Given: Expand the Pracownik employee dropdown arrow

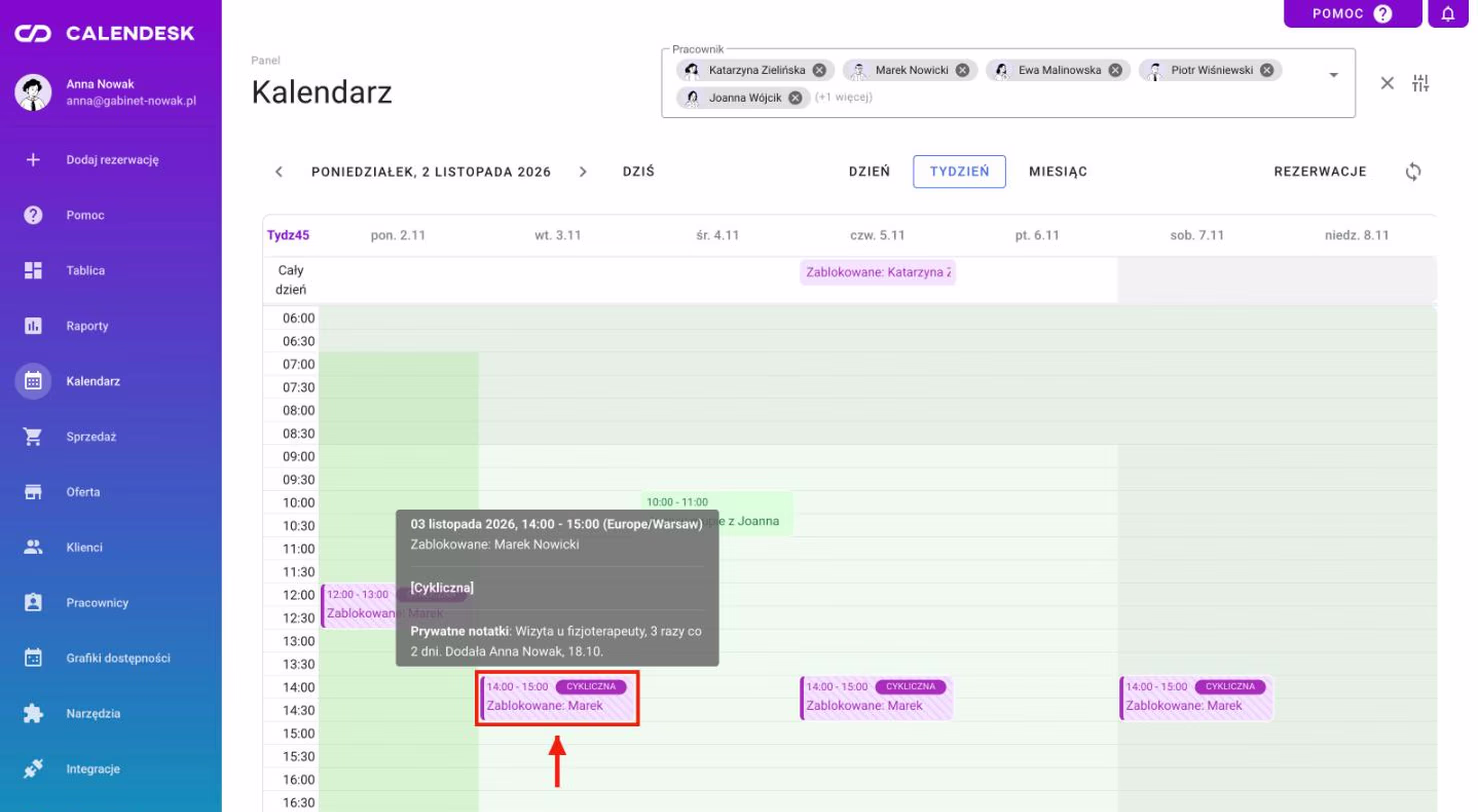Looking at the screenshot, I should click(x=1333, y=76).
